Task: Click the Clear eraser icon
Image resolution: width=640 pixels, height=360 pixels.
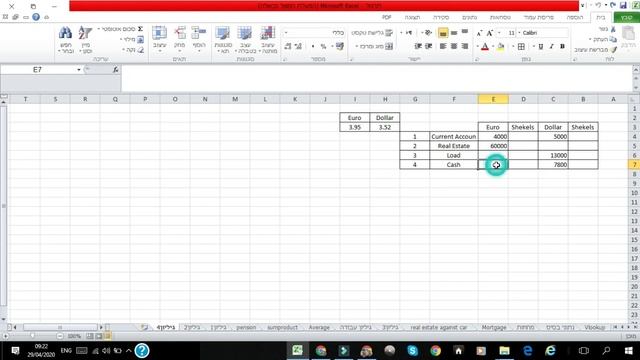Action: 140,50
